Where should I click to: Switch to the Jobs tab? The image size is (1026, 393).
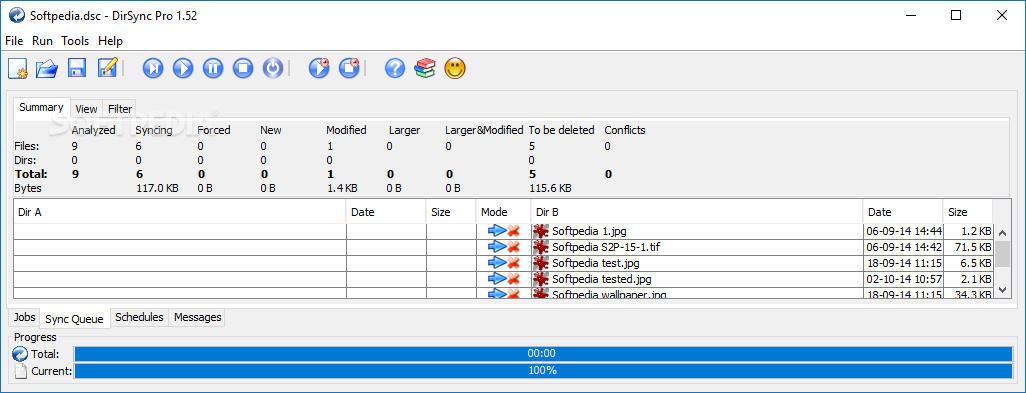click(24, 317)
